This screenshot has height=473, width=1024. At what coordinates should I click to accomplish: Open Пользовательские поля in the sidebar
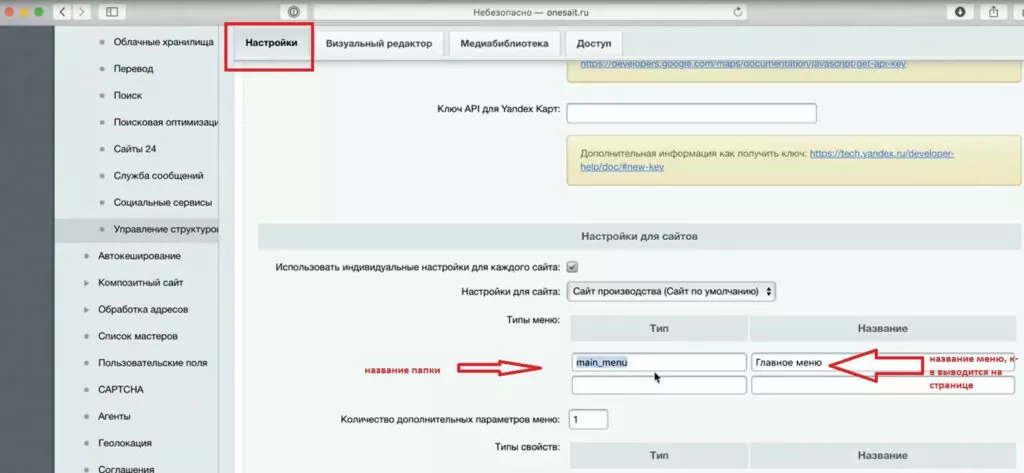tap(152, 363)
